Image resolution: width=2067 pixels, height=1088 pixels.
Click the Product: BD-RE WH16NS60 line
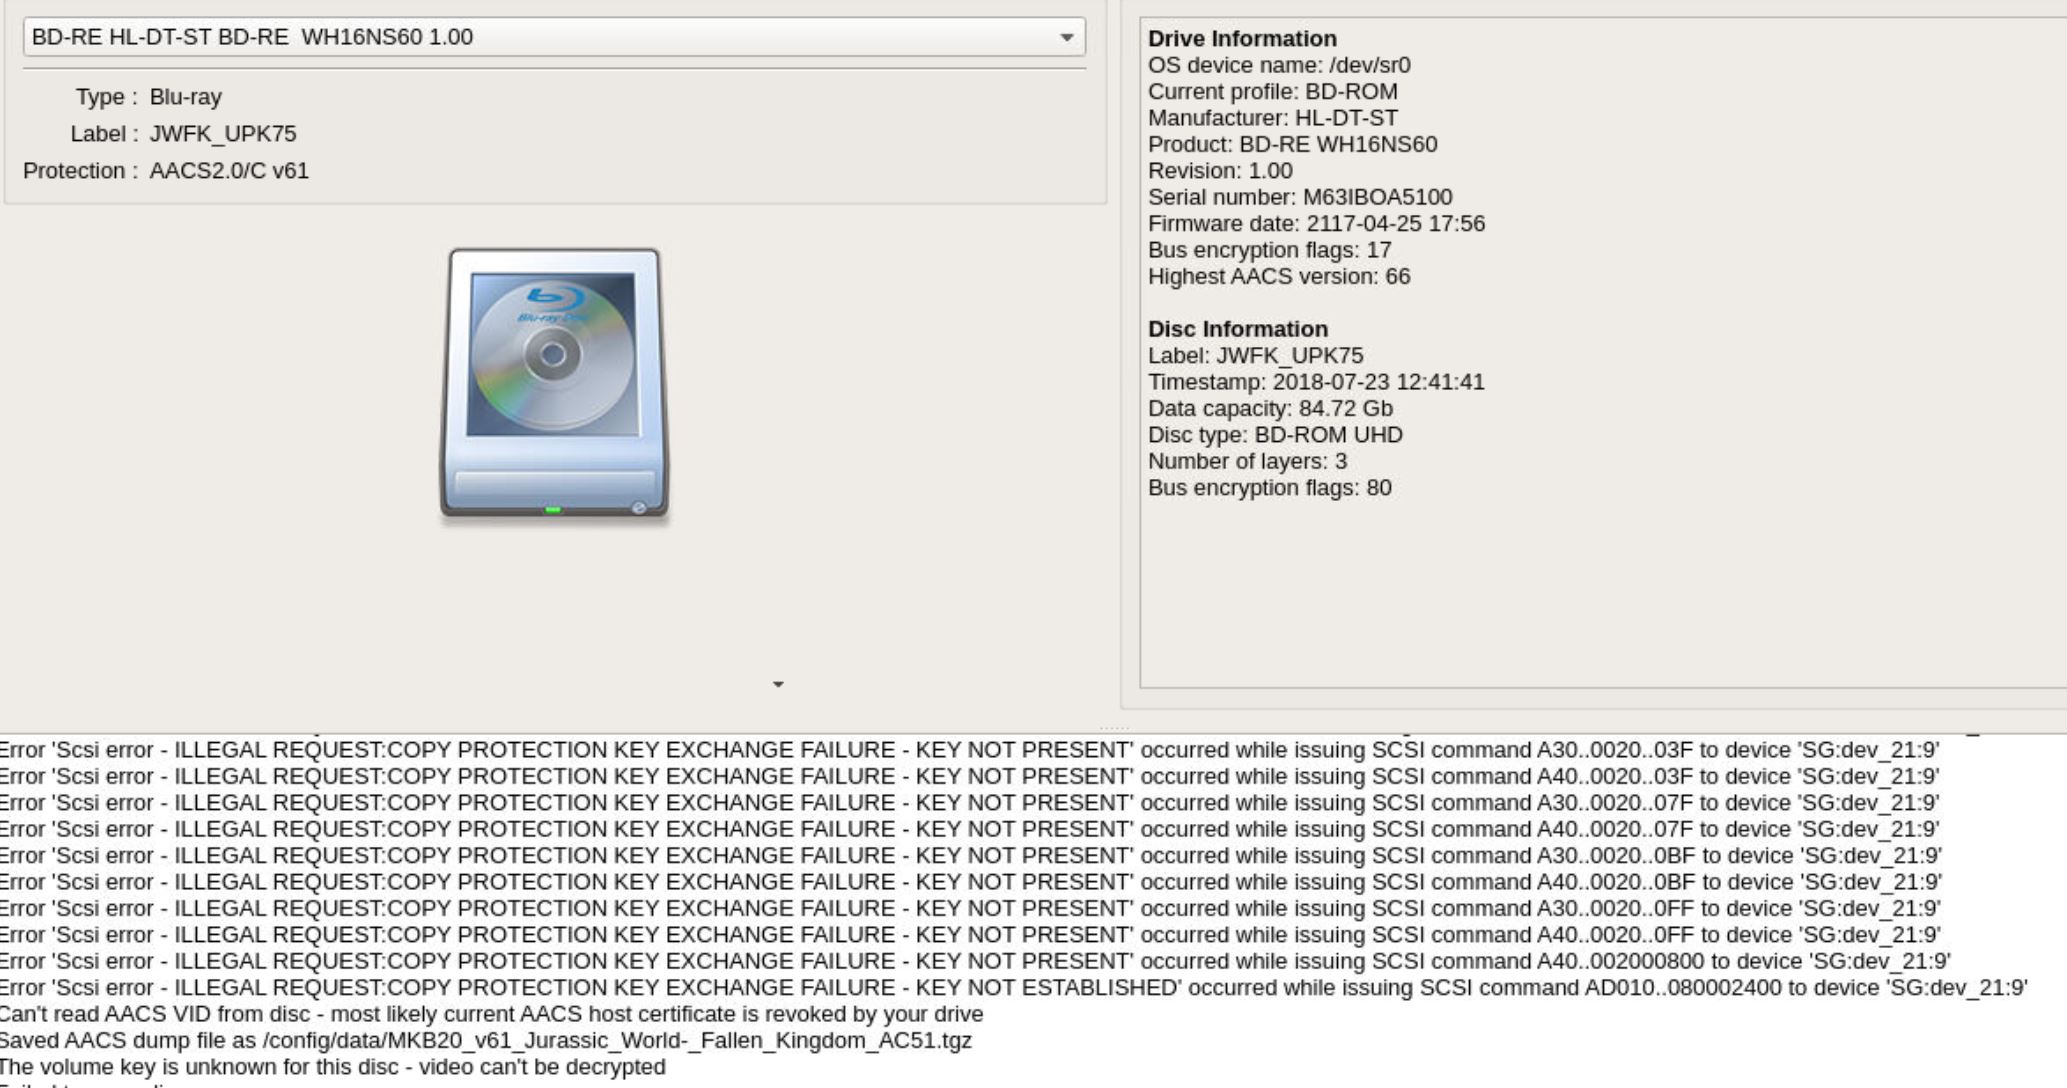coord(1293,144)
